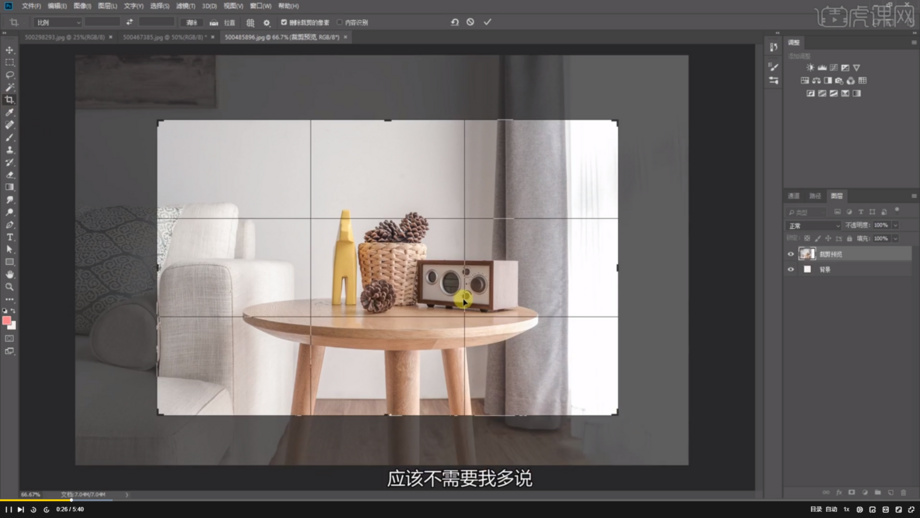Select the Hand tool
The height and width of the screenshot is (518, 920).
pos(10,274)
